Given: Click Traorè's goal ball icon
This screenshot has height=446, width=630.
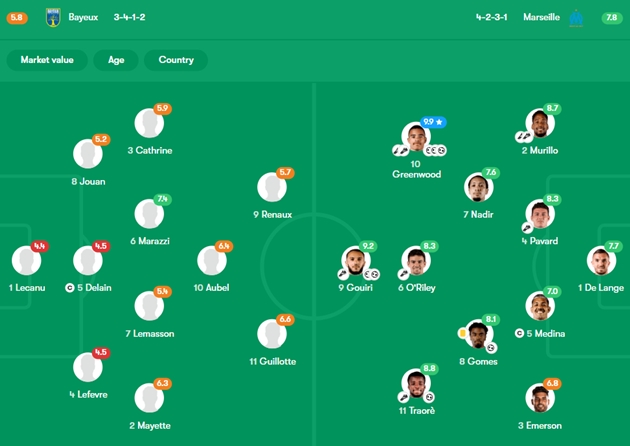Looking at the screenshot, I should (429, 397).
